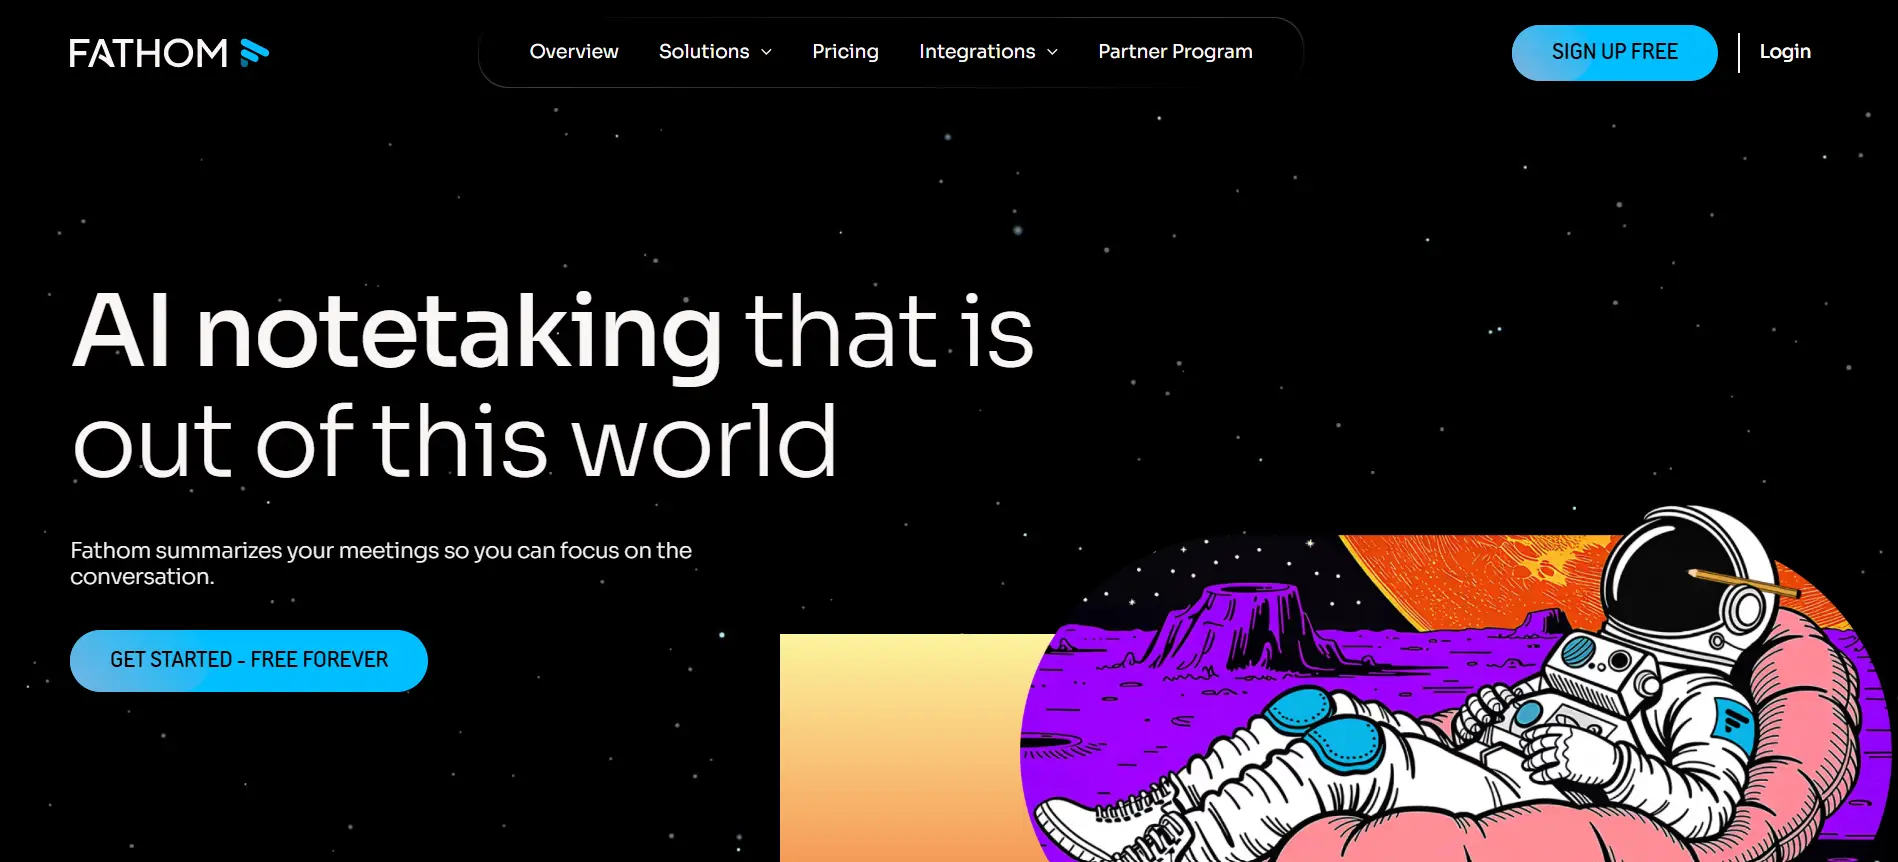Open the Overview page
Viewport: 1898px width, 862px height.
click(x=574, y=51)
